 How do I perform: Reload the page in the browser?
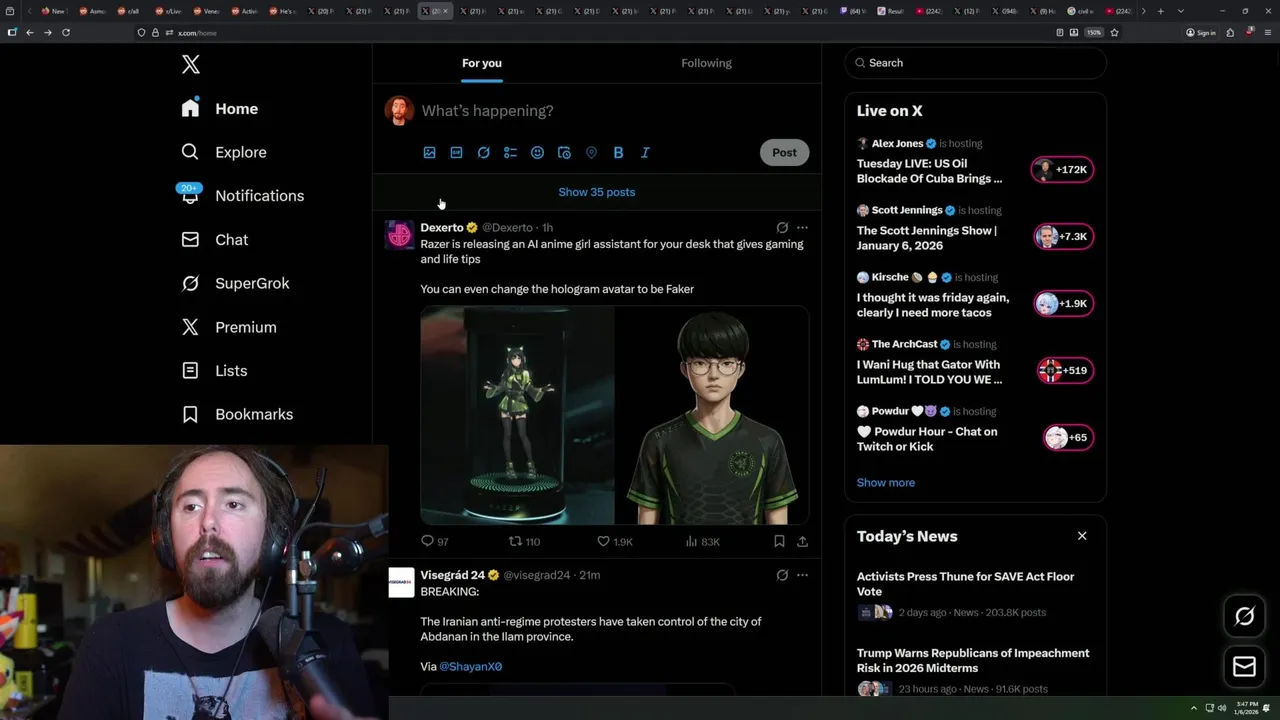pyautogui.click(x=66, y=33)
